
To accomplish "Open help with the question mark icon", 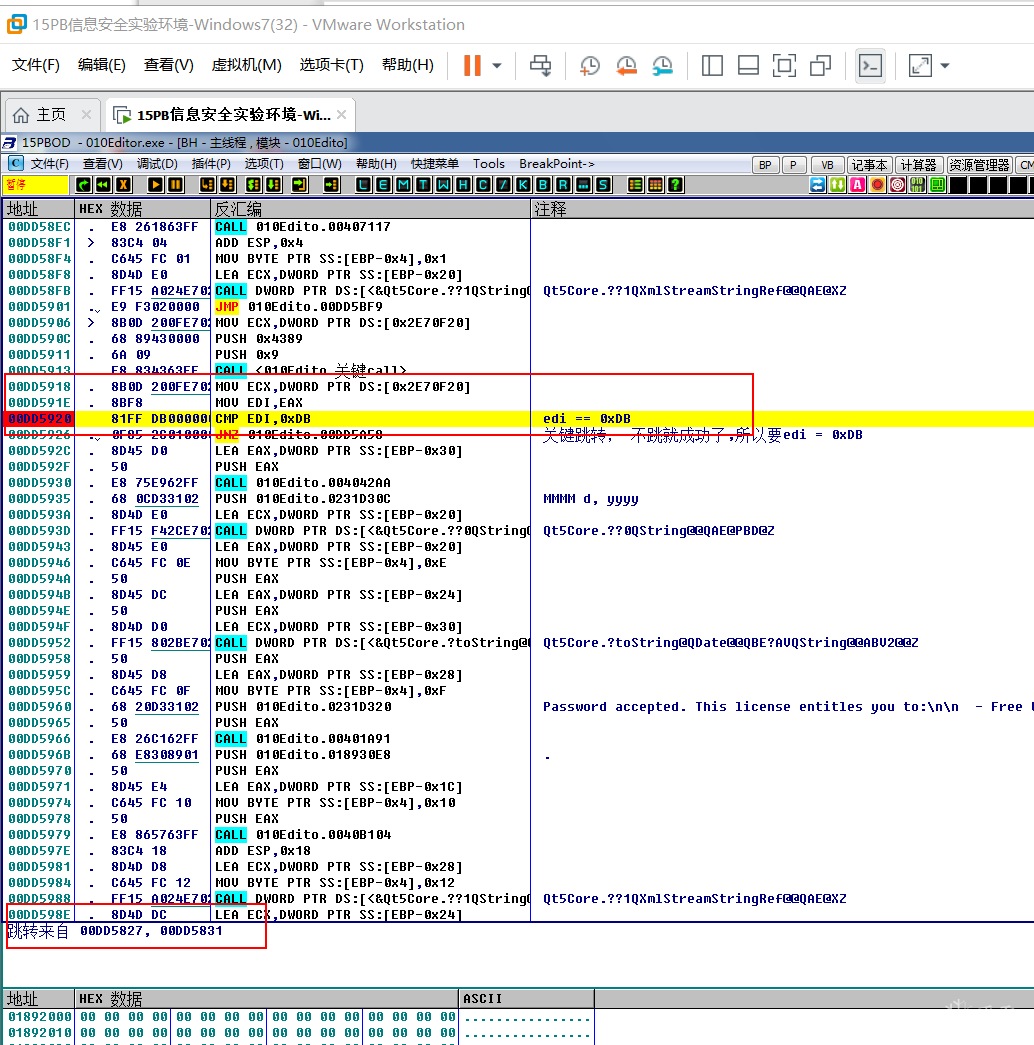I will pos(675,185).
